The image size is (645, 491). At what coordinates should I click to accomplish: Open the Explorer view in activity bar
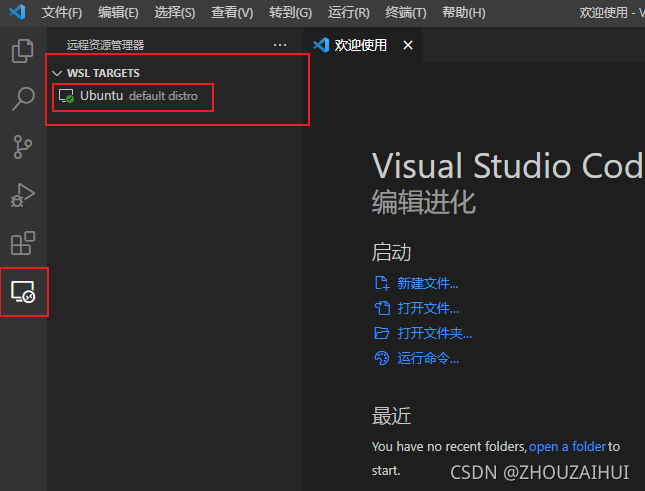point(23,51)
